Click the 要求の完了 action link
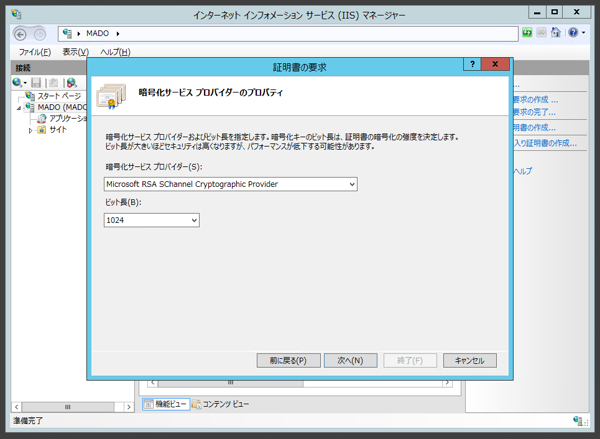 coord(534,112)
